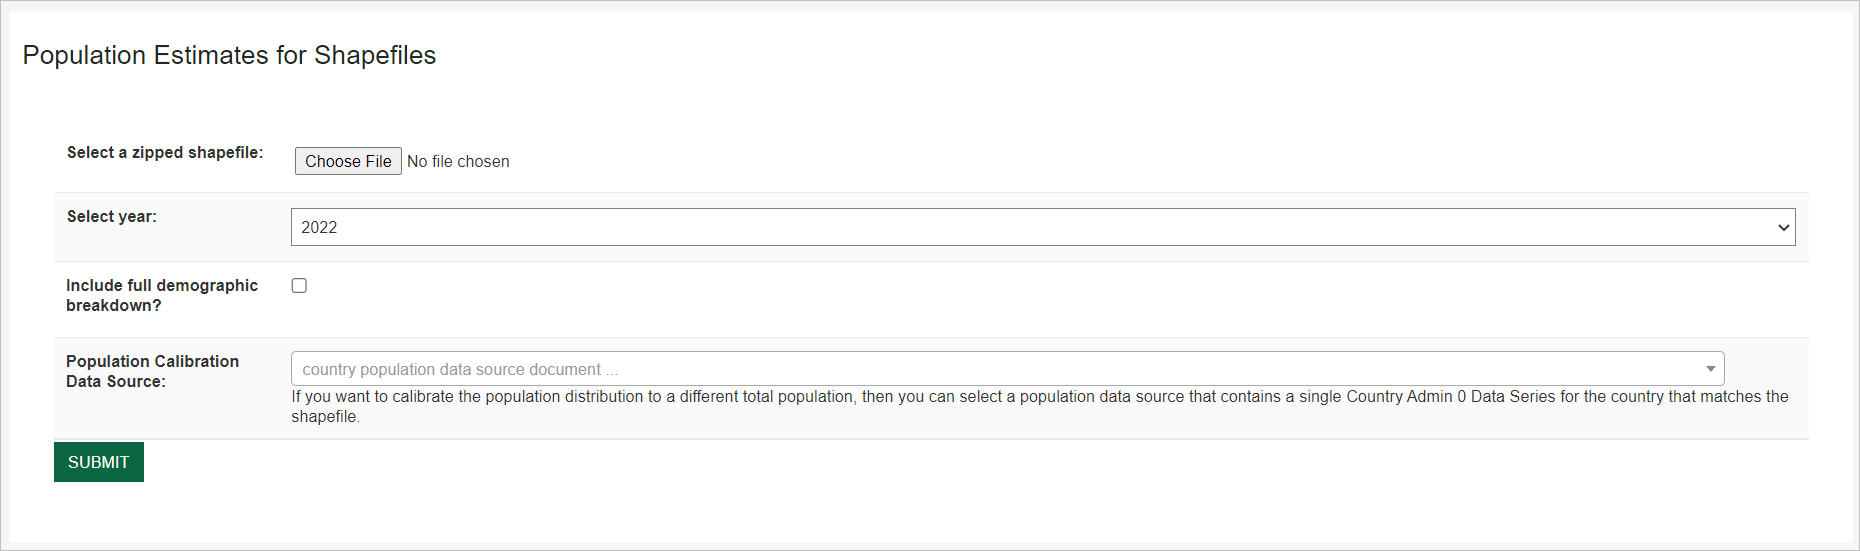The width and height of the screenshot is (1860, 551).
Task: Open the country population data source combo box
Action: [x=1006, y=369]
